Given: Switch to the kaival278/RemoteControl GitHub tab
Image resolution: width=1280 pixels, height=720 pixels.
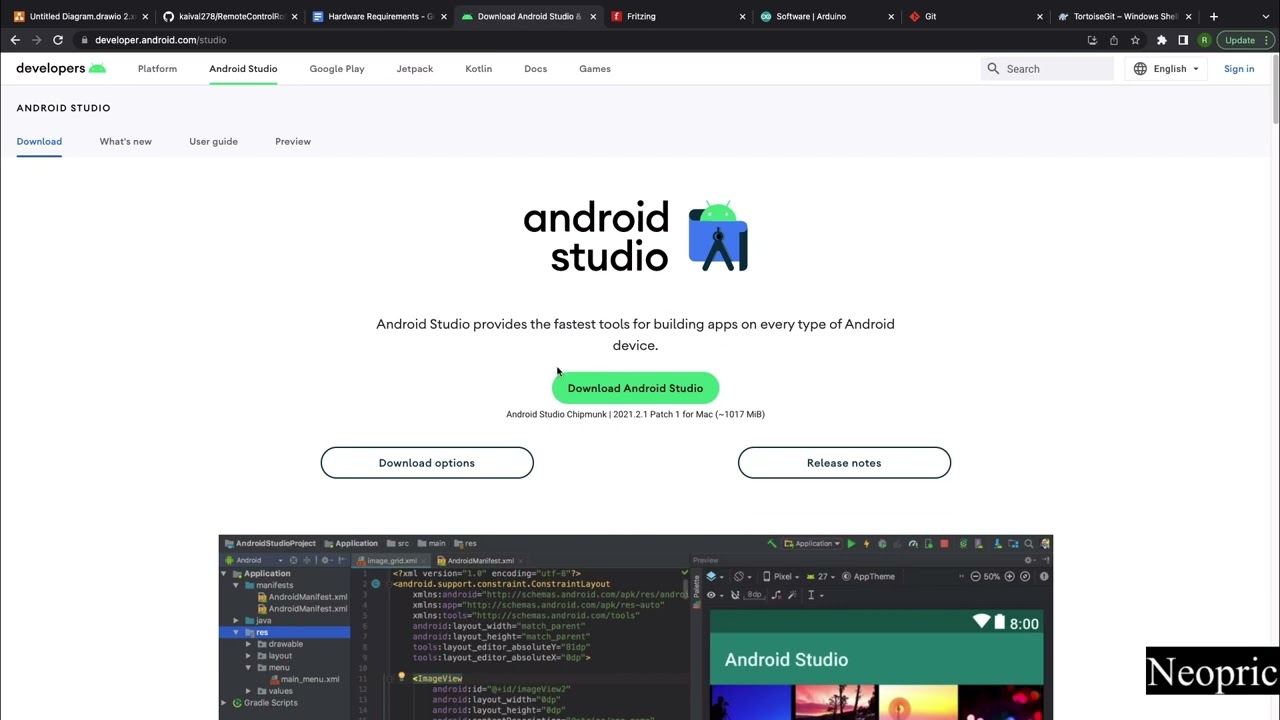Looking at the screenshot, I should click(229, 16).
